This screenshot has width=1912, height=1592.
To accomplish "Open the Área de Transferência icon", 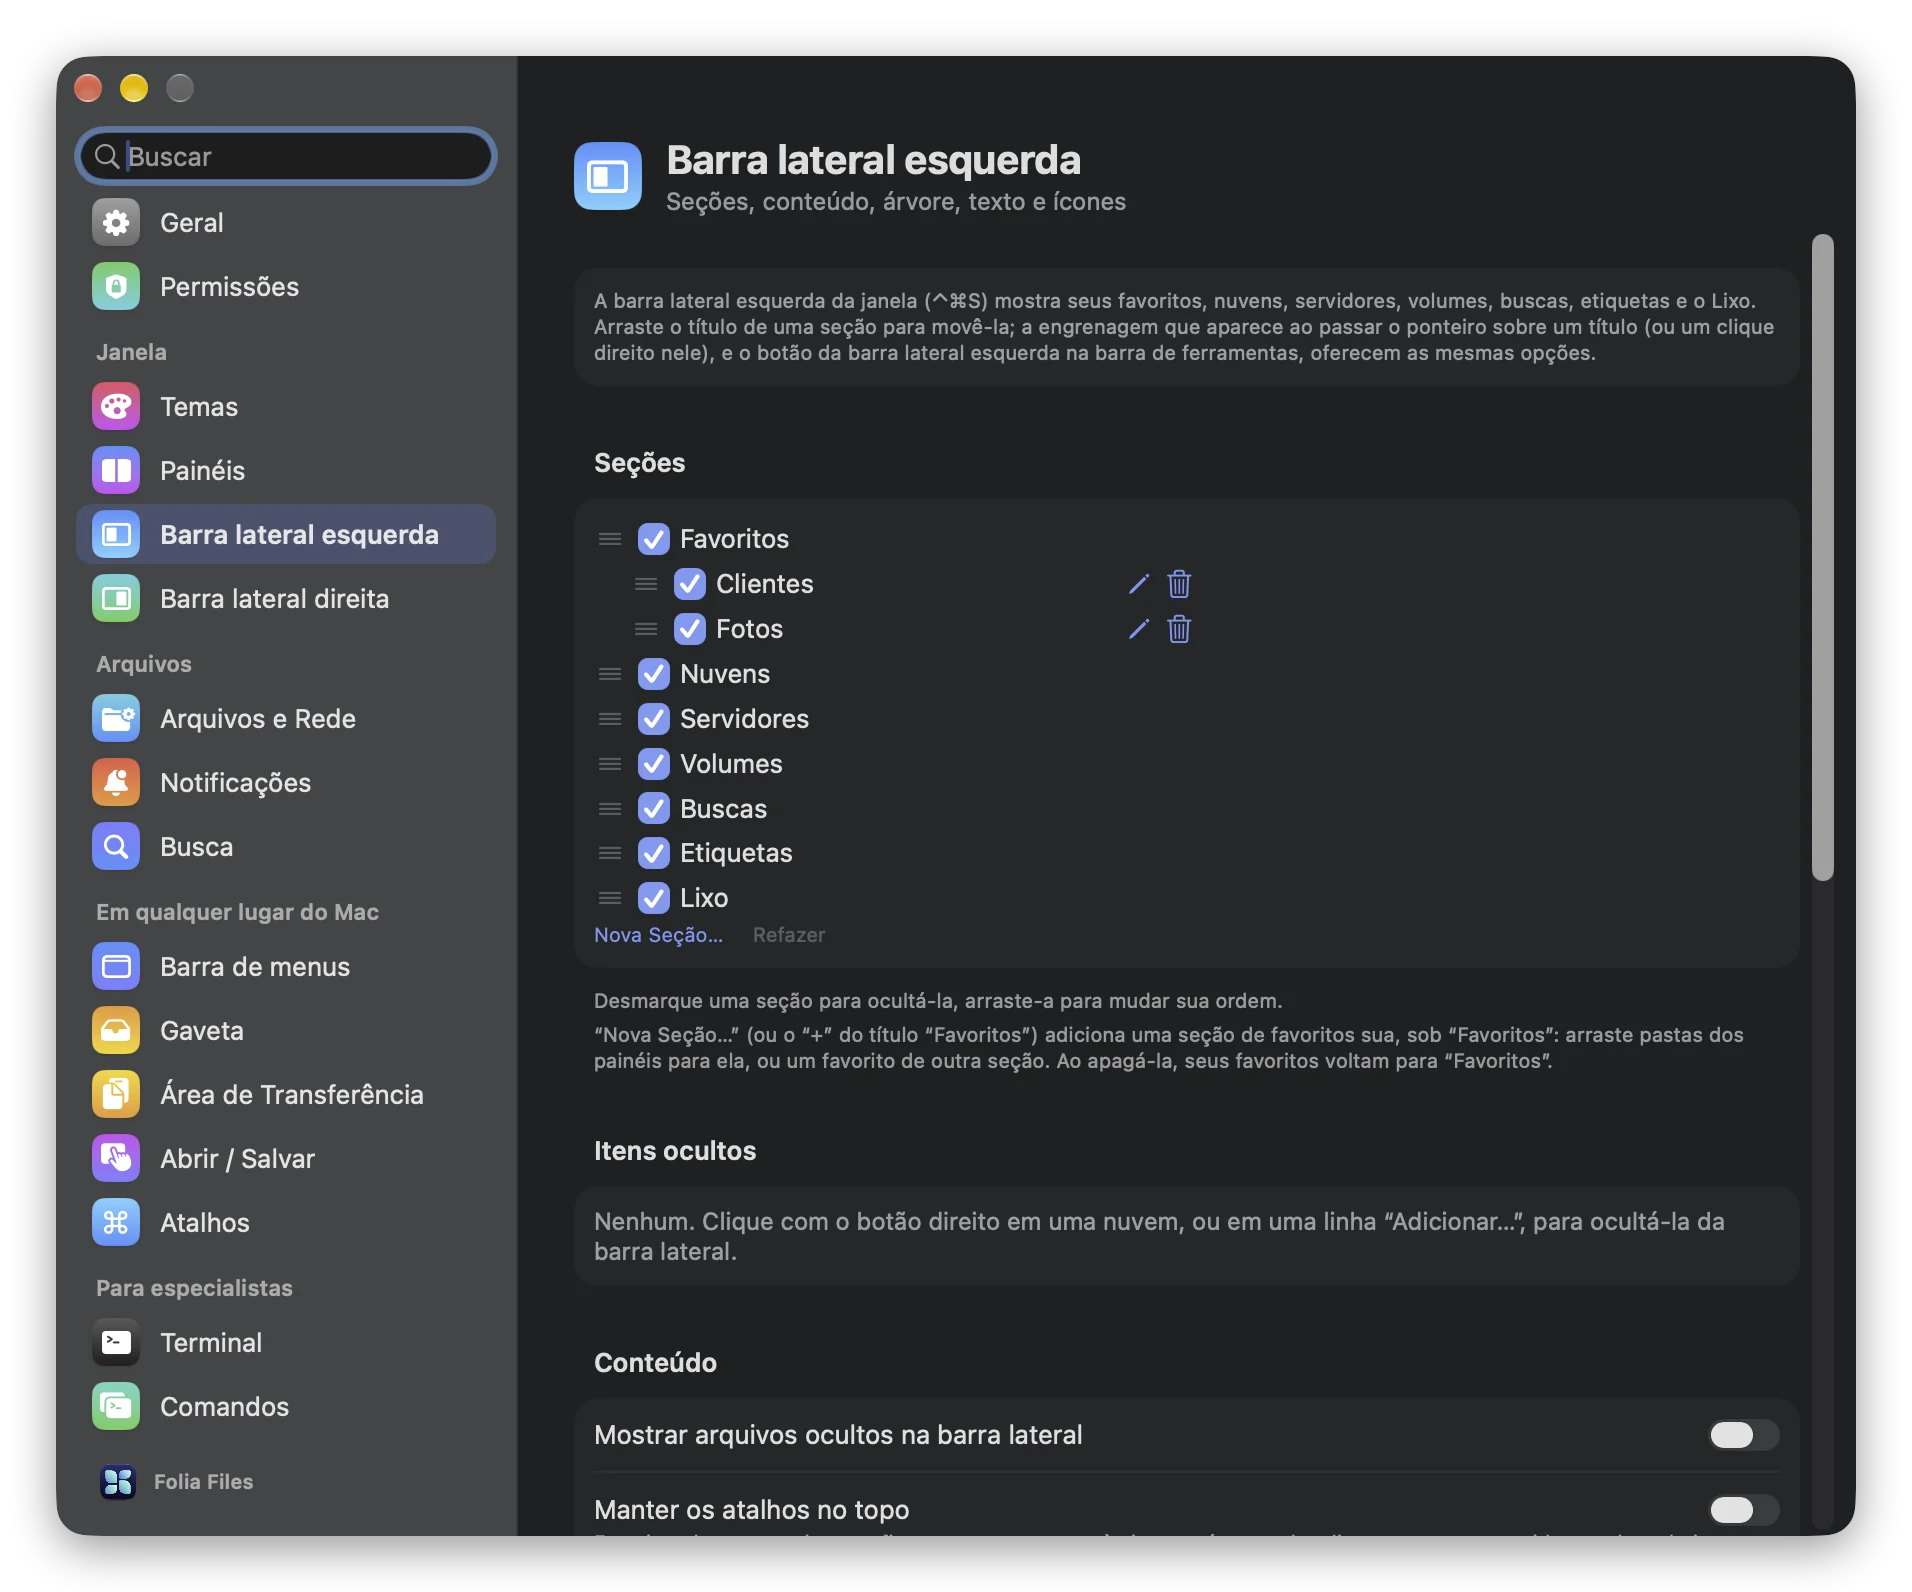I will (116, 1094).
